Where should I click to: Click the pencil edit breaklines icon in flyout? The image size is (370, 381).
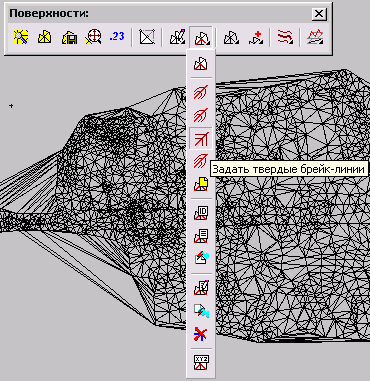pyautogui.click(x=201, y=288)
